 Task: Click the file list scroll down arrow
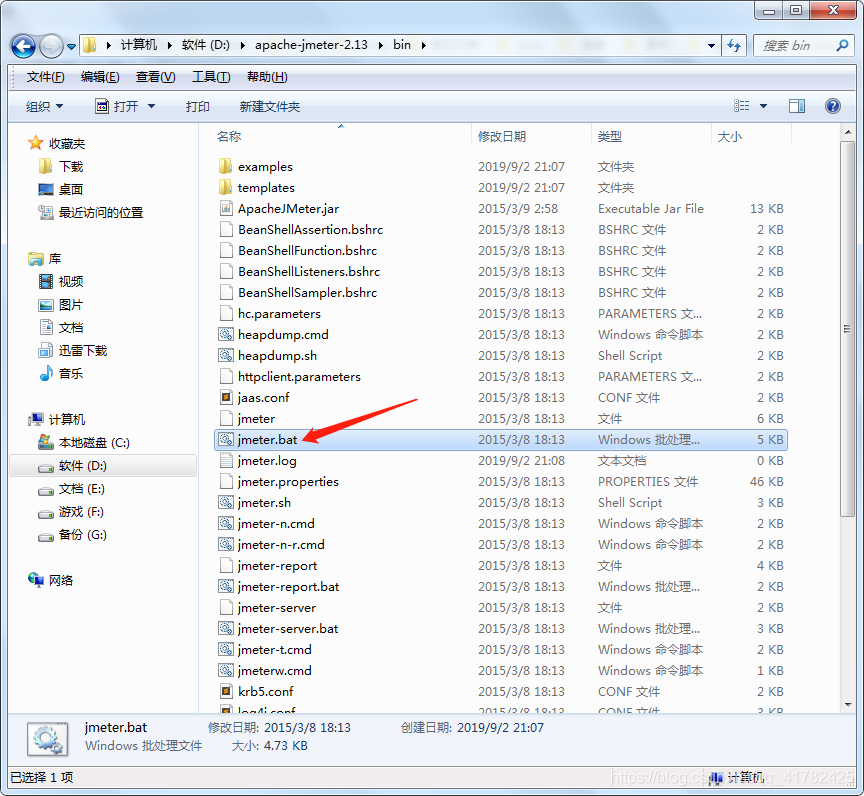point(847,705)
